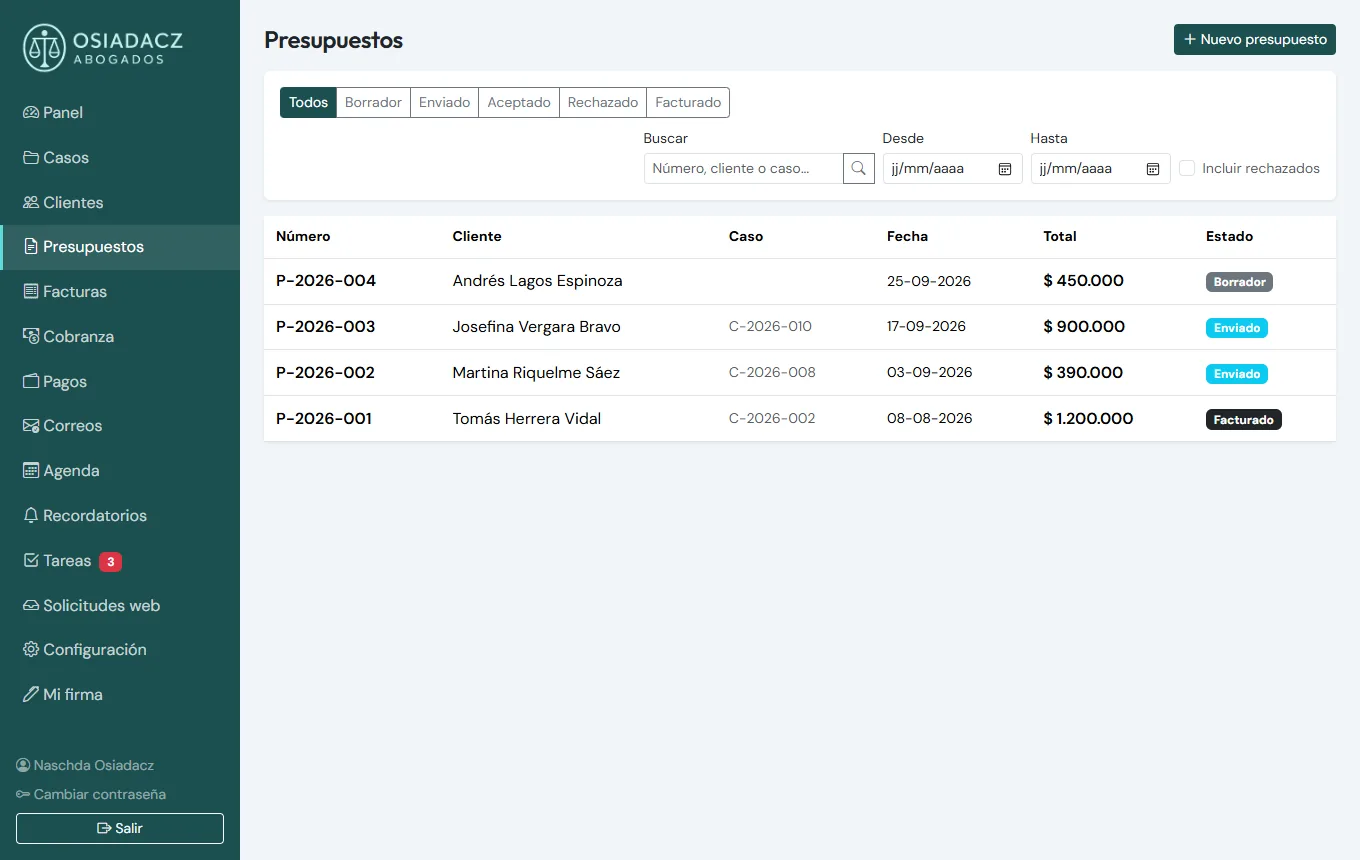Open the Desde date picker calendar icon

point(1005,169)
